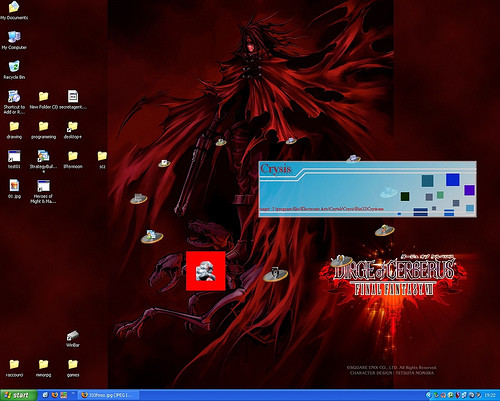Click the purple square in Crysis panel
Viewport: 500px width, 401px height.
(469, 190)
